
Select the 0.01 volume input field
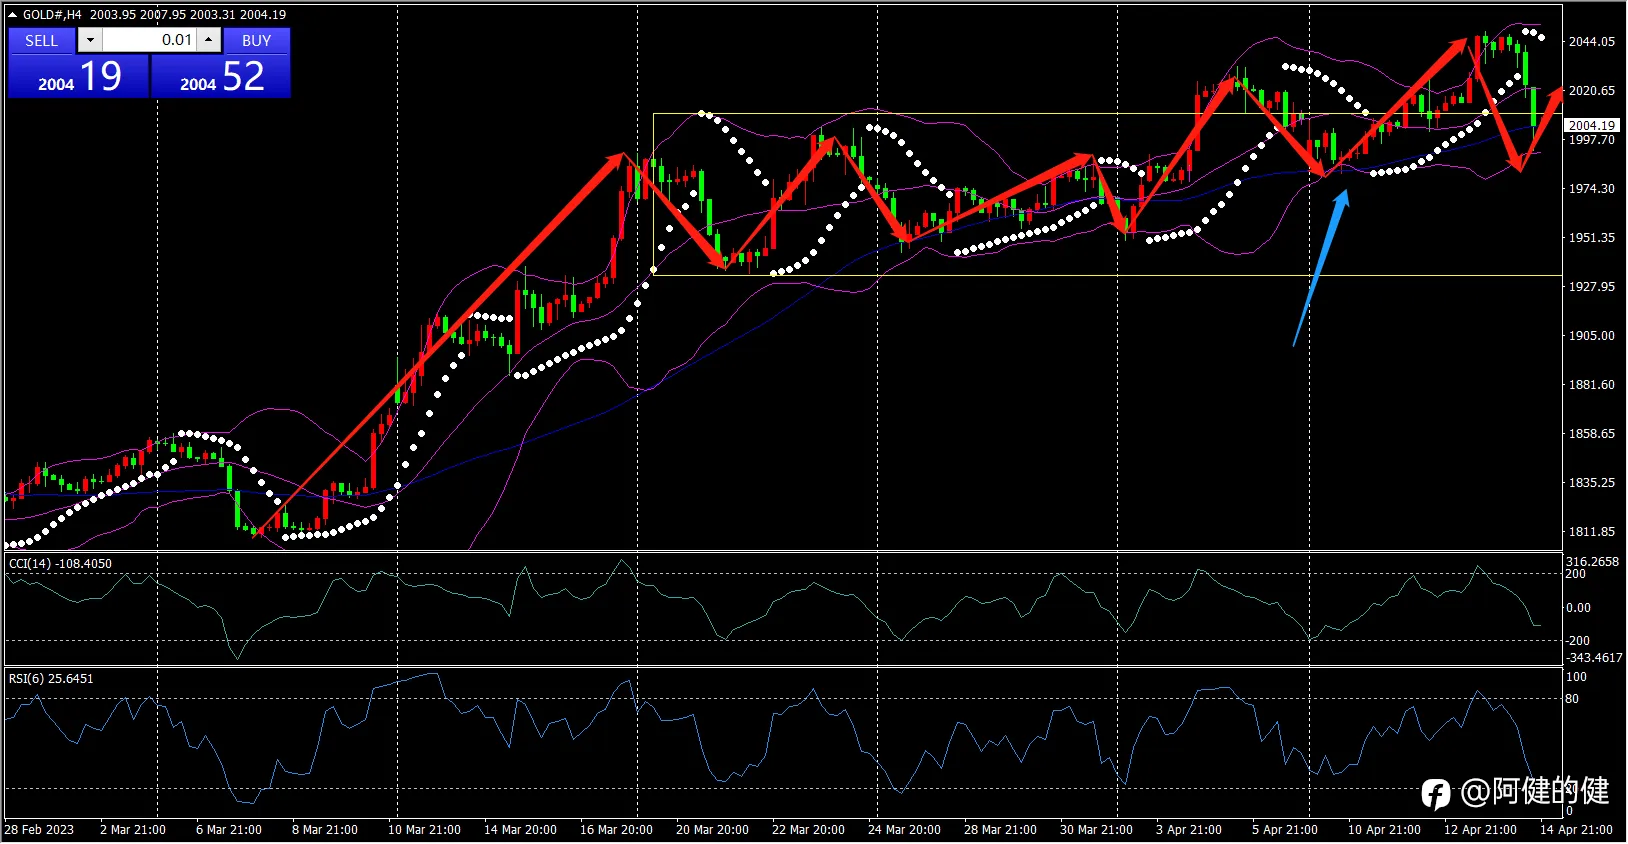click(x=149, y=40)
